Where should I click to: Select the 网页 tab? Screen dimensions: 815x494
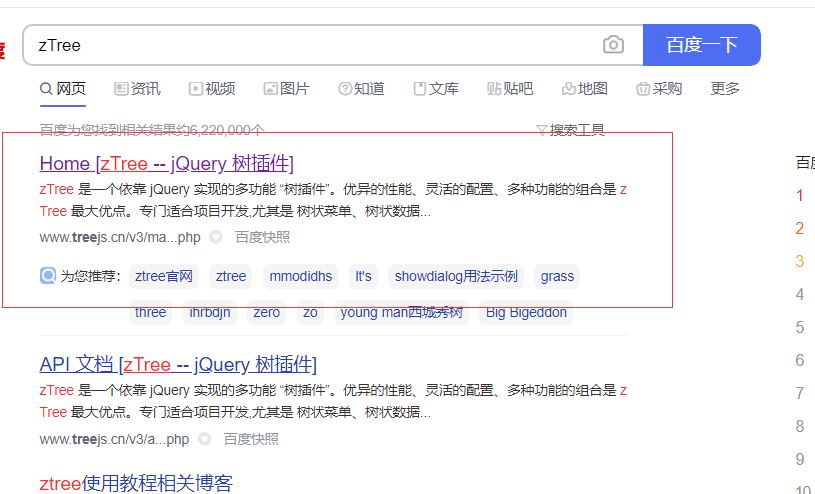point(63,89)
